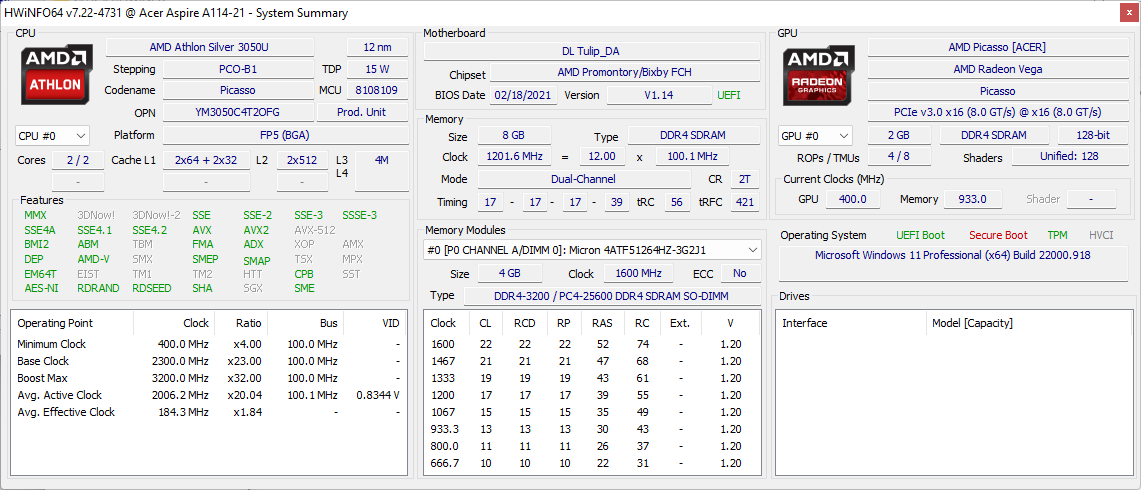Click the memory clock 1201.6 MHz value
This screenshot has width=1141, height=490.
coord(514,157)
